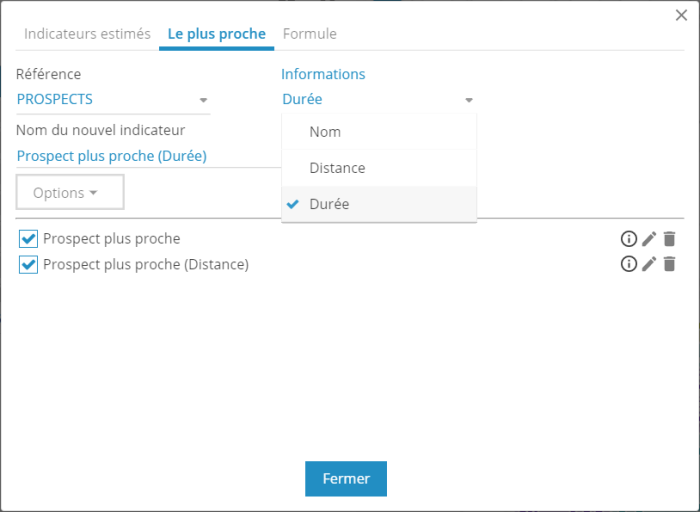Expand the Options dropdown button
The width and height of the screenshot is (700, 512).
pos(69,192)
